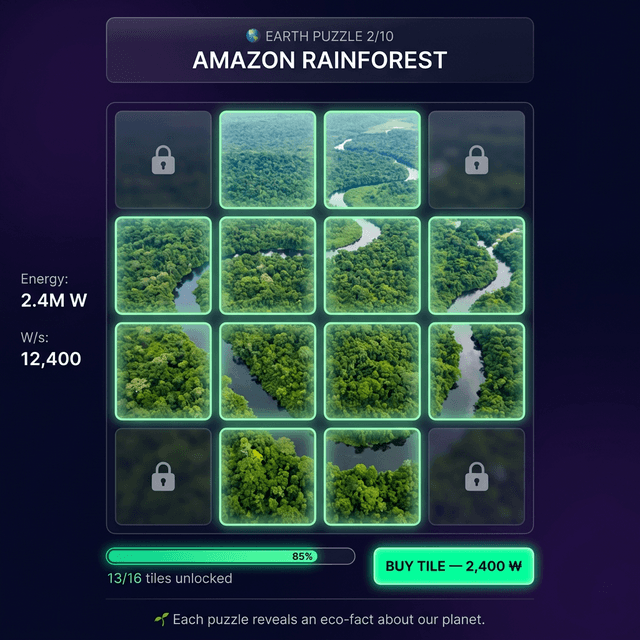Select the top-row tile of dense forest canopy
640x640 pixels.
pos(268,160)
